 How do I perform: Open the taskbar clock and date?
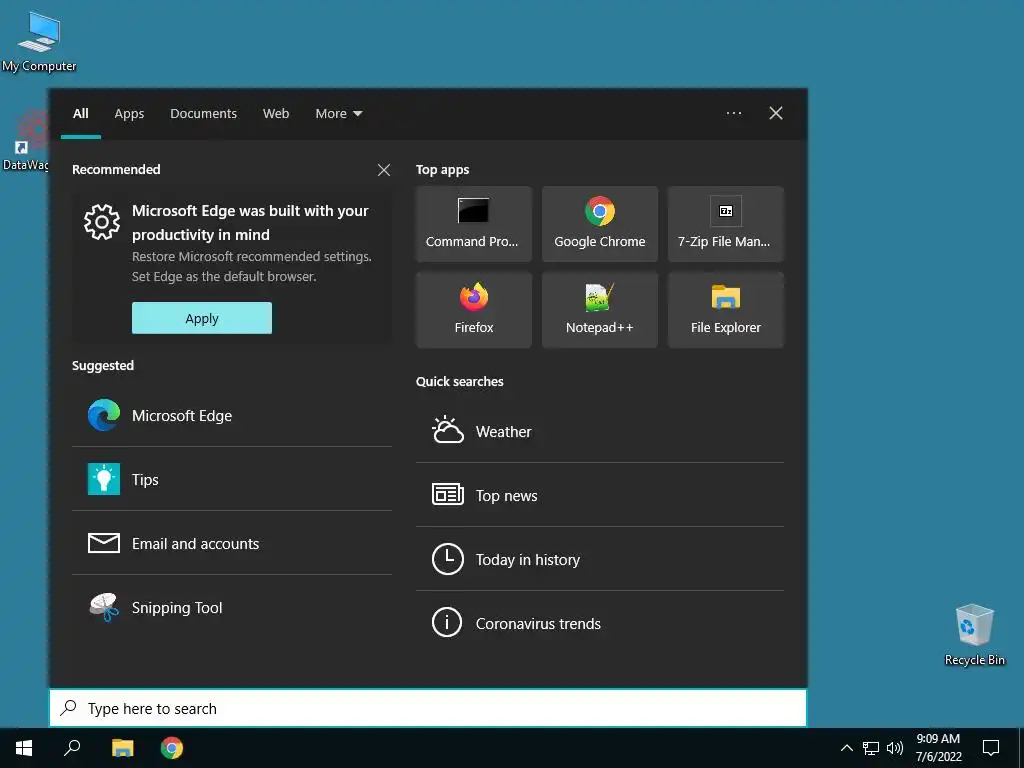[938, 748]
